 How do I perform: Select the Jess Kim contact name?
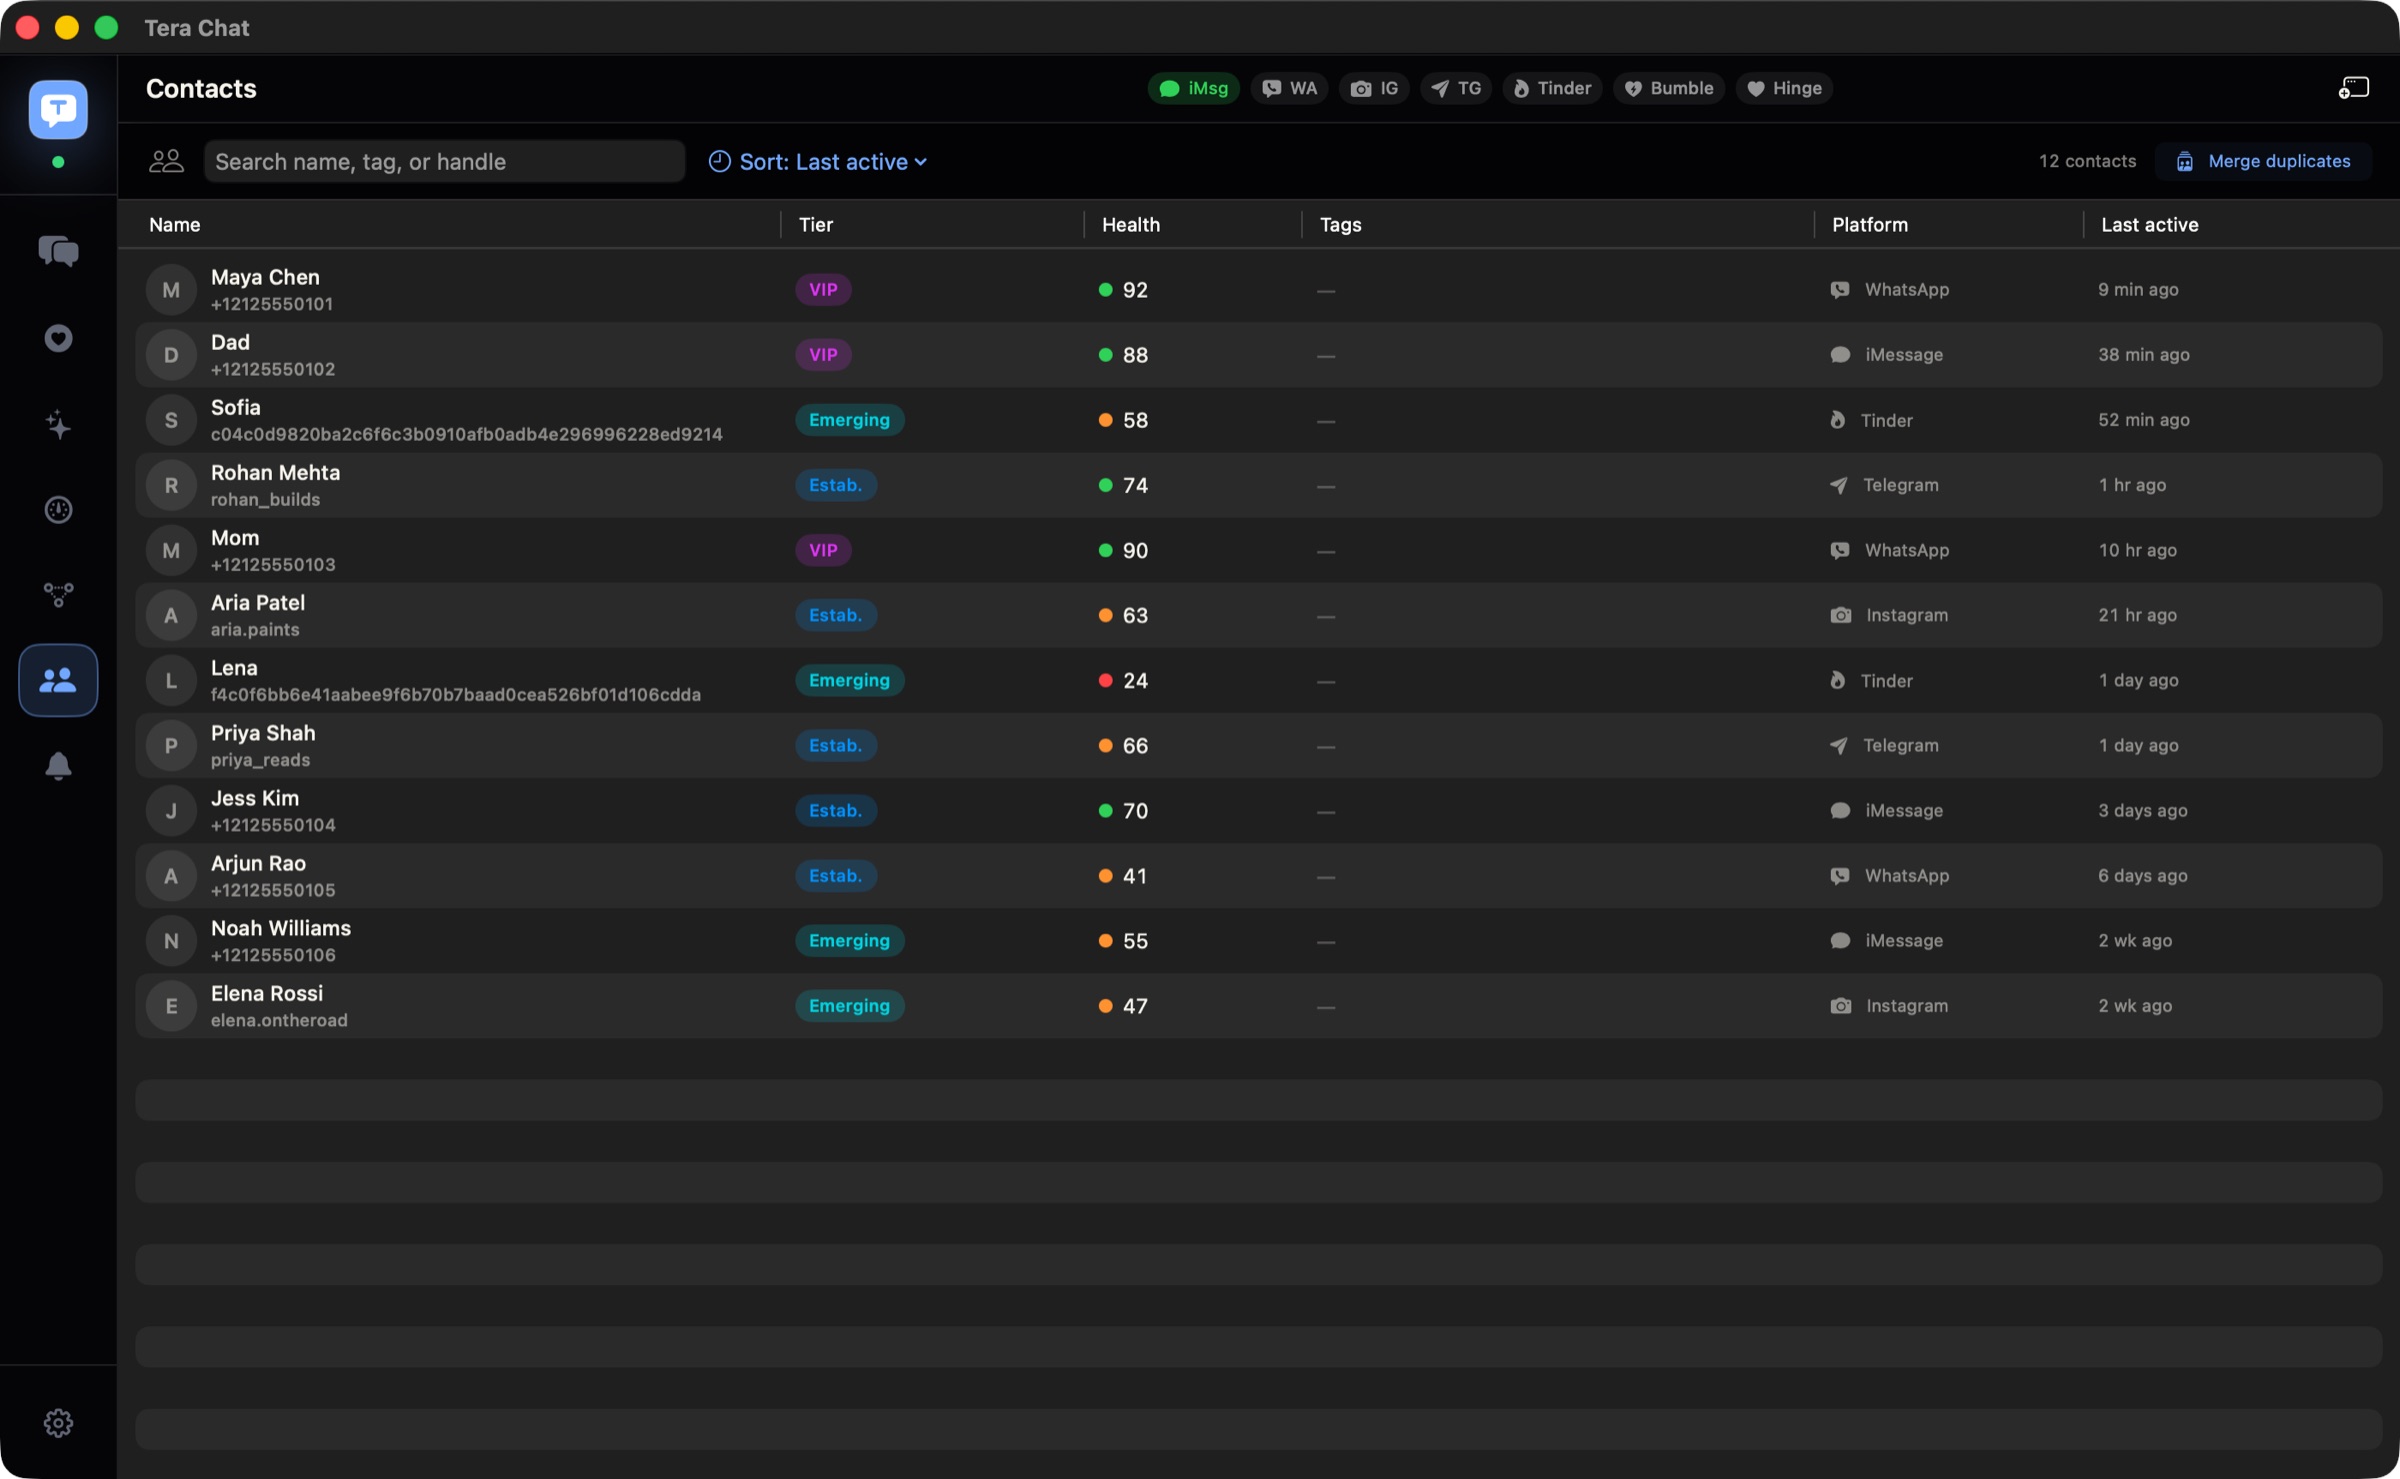click(x=255, y=798)
